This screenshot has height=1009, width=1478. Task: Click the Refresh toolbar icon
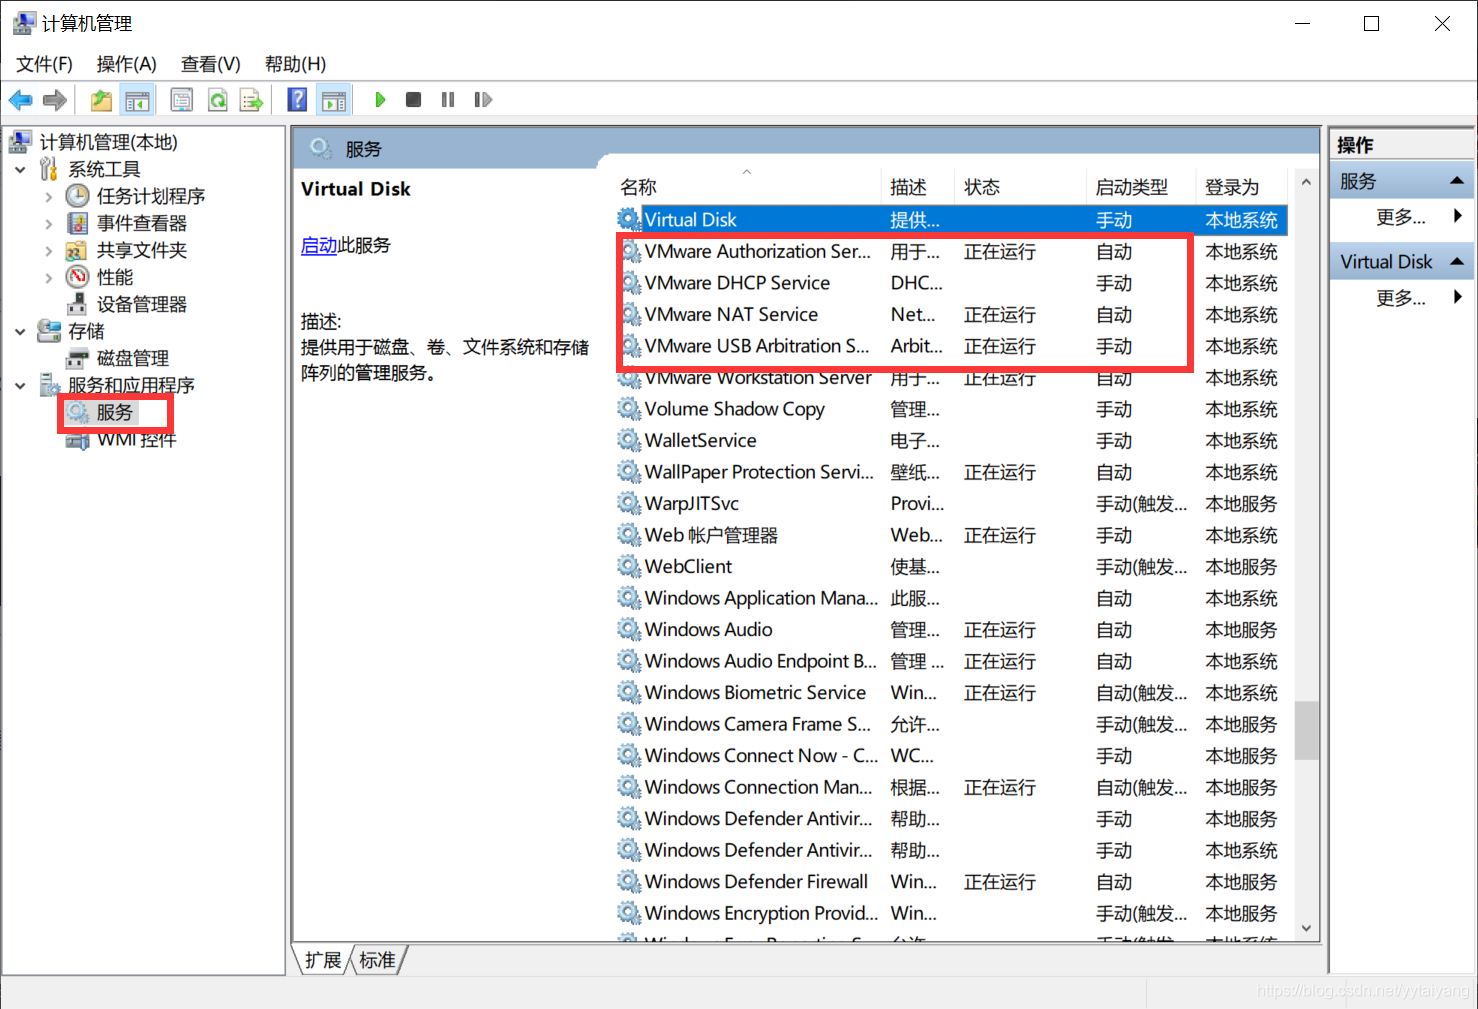pyautogui.click(x=217, y=100)
